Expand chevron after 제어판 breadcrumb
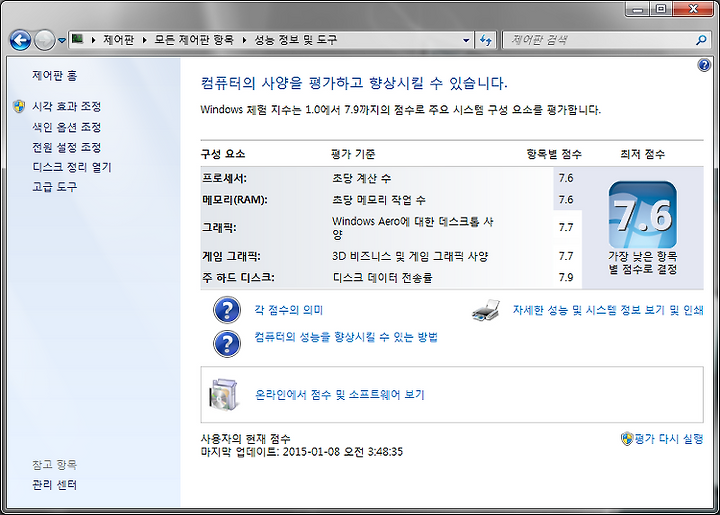The image size is (720, 515). (x=145, y=40)
